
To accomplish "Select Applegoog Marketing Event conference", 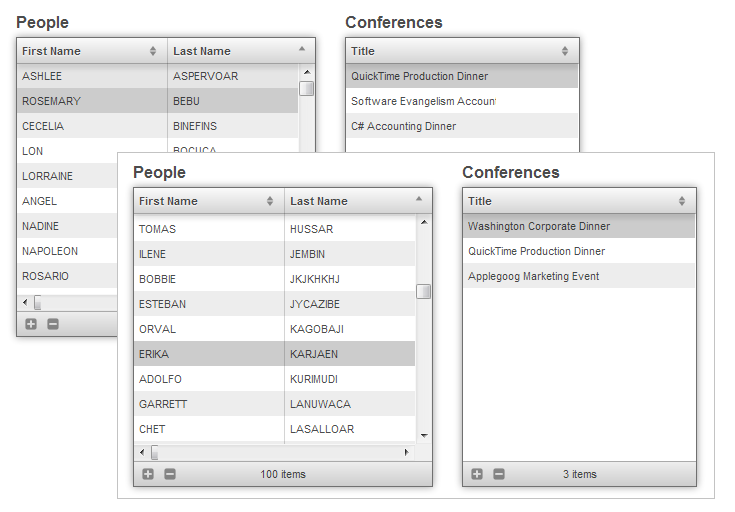I will [578, 276].
